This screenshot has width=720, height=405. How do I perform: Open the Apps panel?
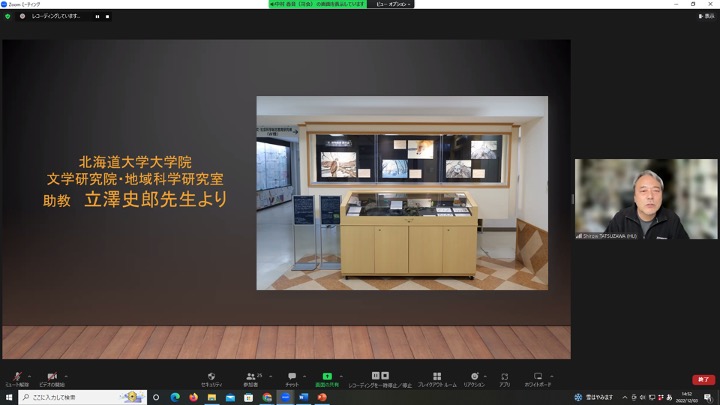pos(505,379)
